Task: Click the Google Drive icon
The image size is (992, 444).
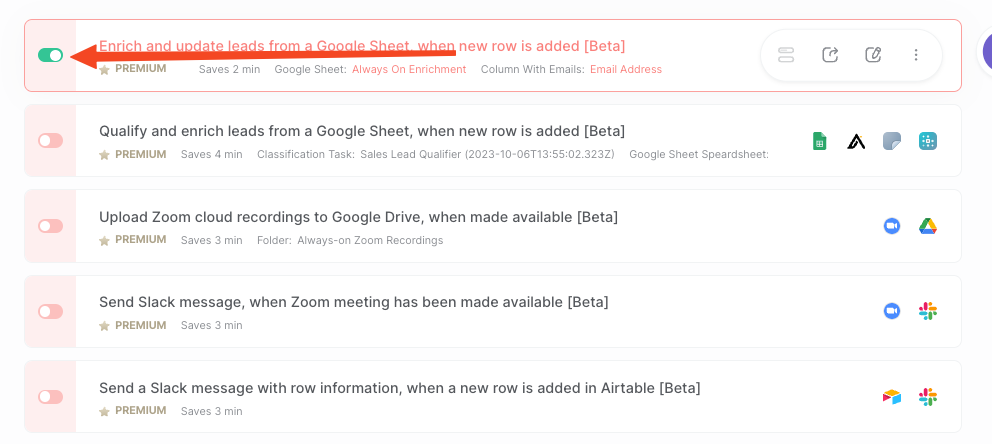Action: (x=927, y=226)
